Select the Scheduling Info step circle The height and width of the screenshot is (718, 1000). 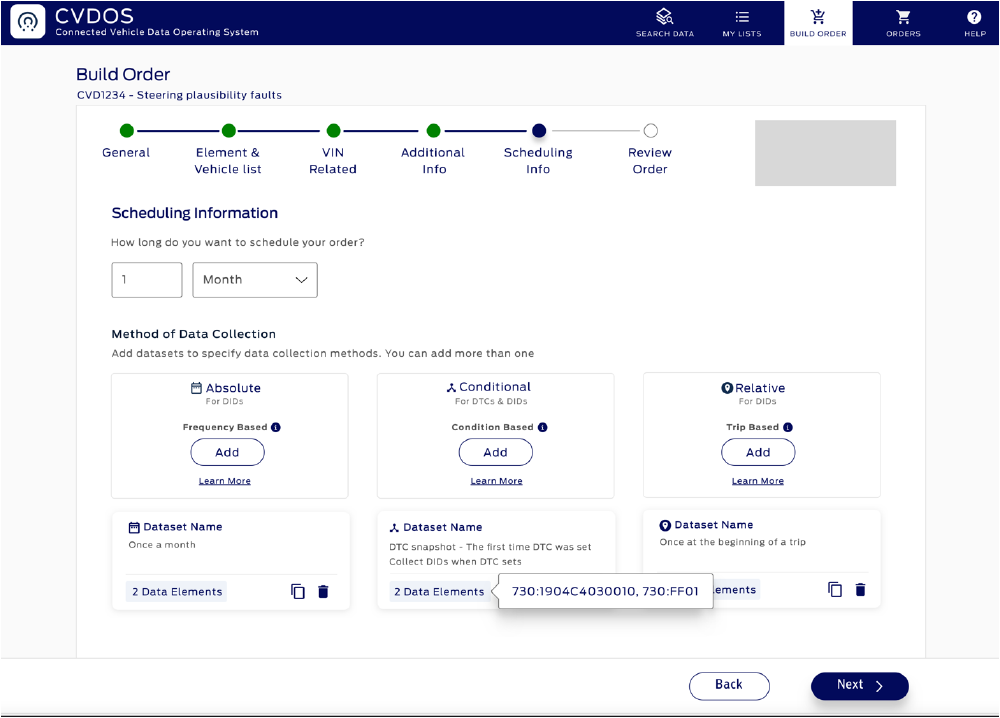tap(539, 131)
